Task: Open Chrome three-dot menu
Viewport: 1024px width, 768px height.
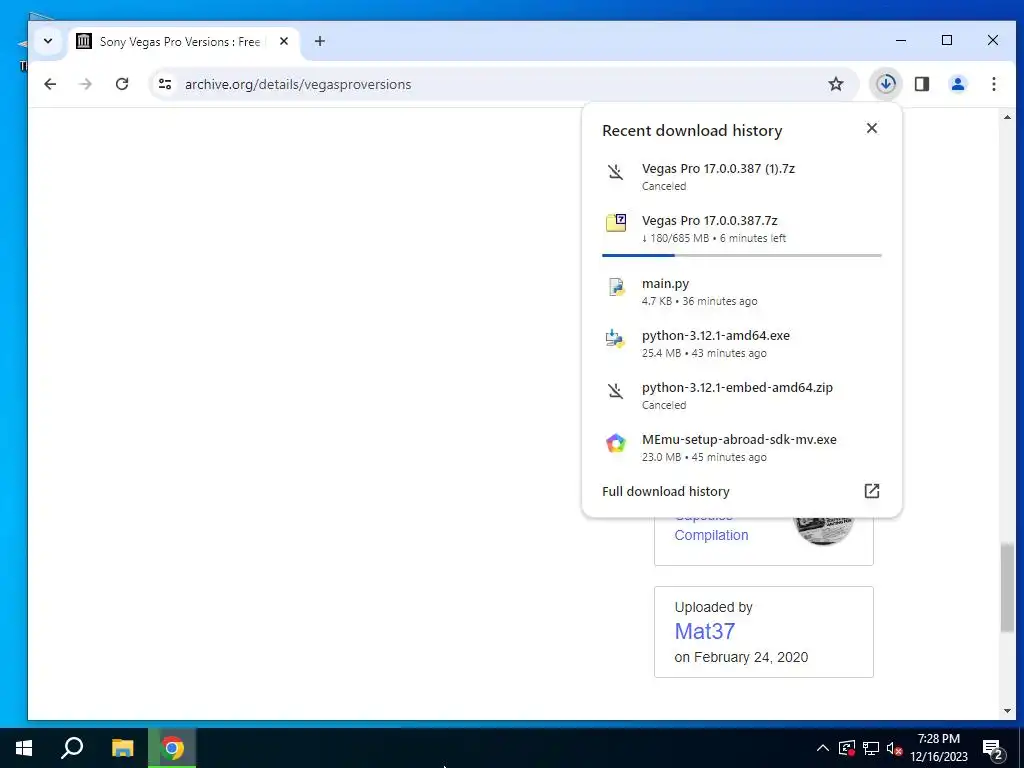Action: tap(993, 84)
